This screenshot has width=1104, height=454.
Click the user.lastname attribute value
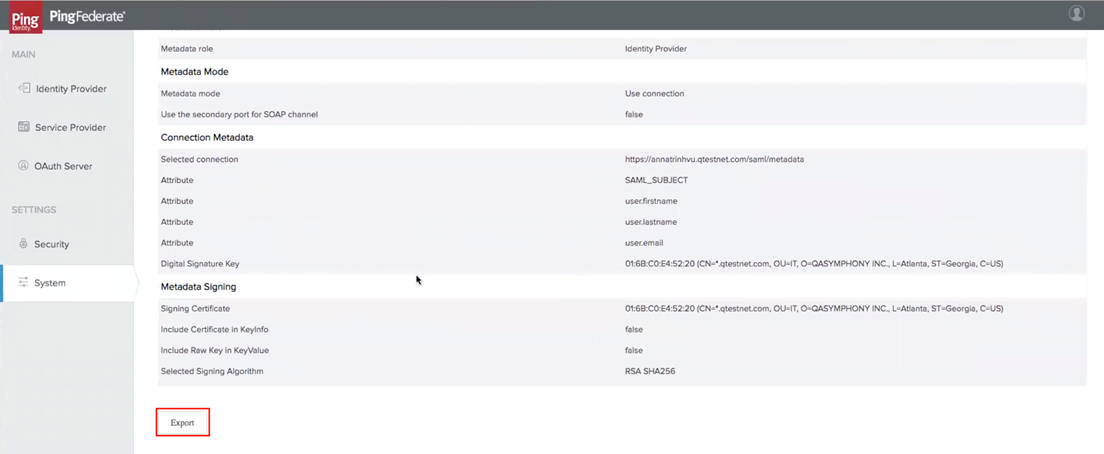tap(651, 222)
